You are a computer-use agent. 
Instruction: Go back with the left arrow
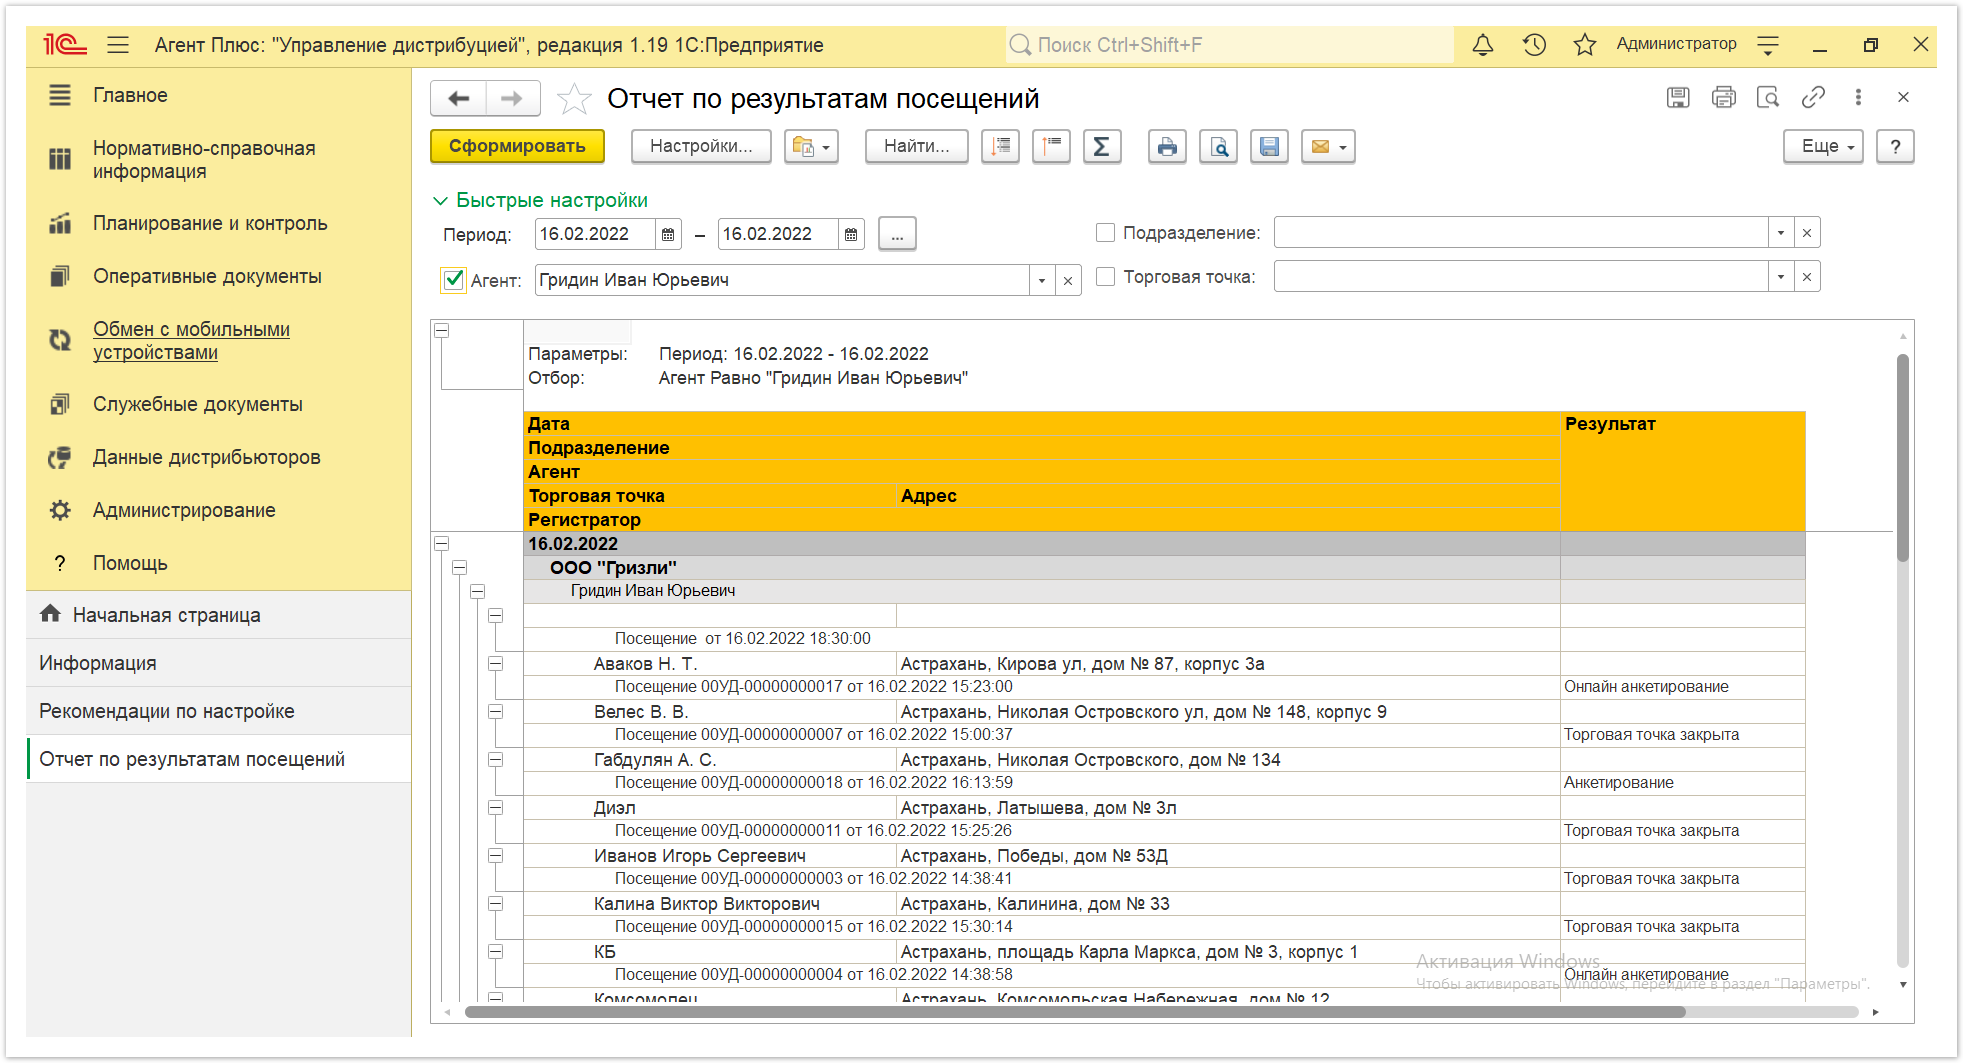[x=459, y=98]
